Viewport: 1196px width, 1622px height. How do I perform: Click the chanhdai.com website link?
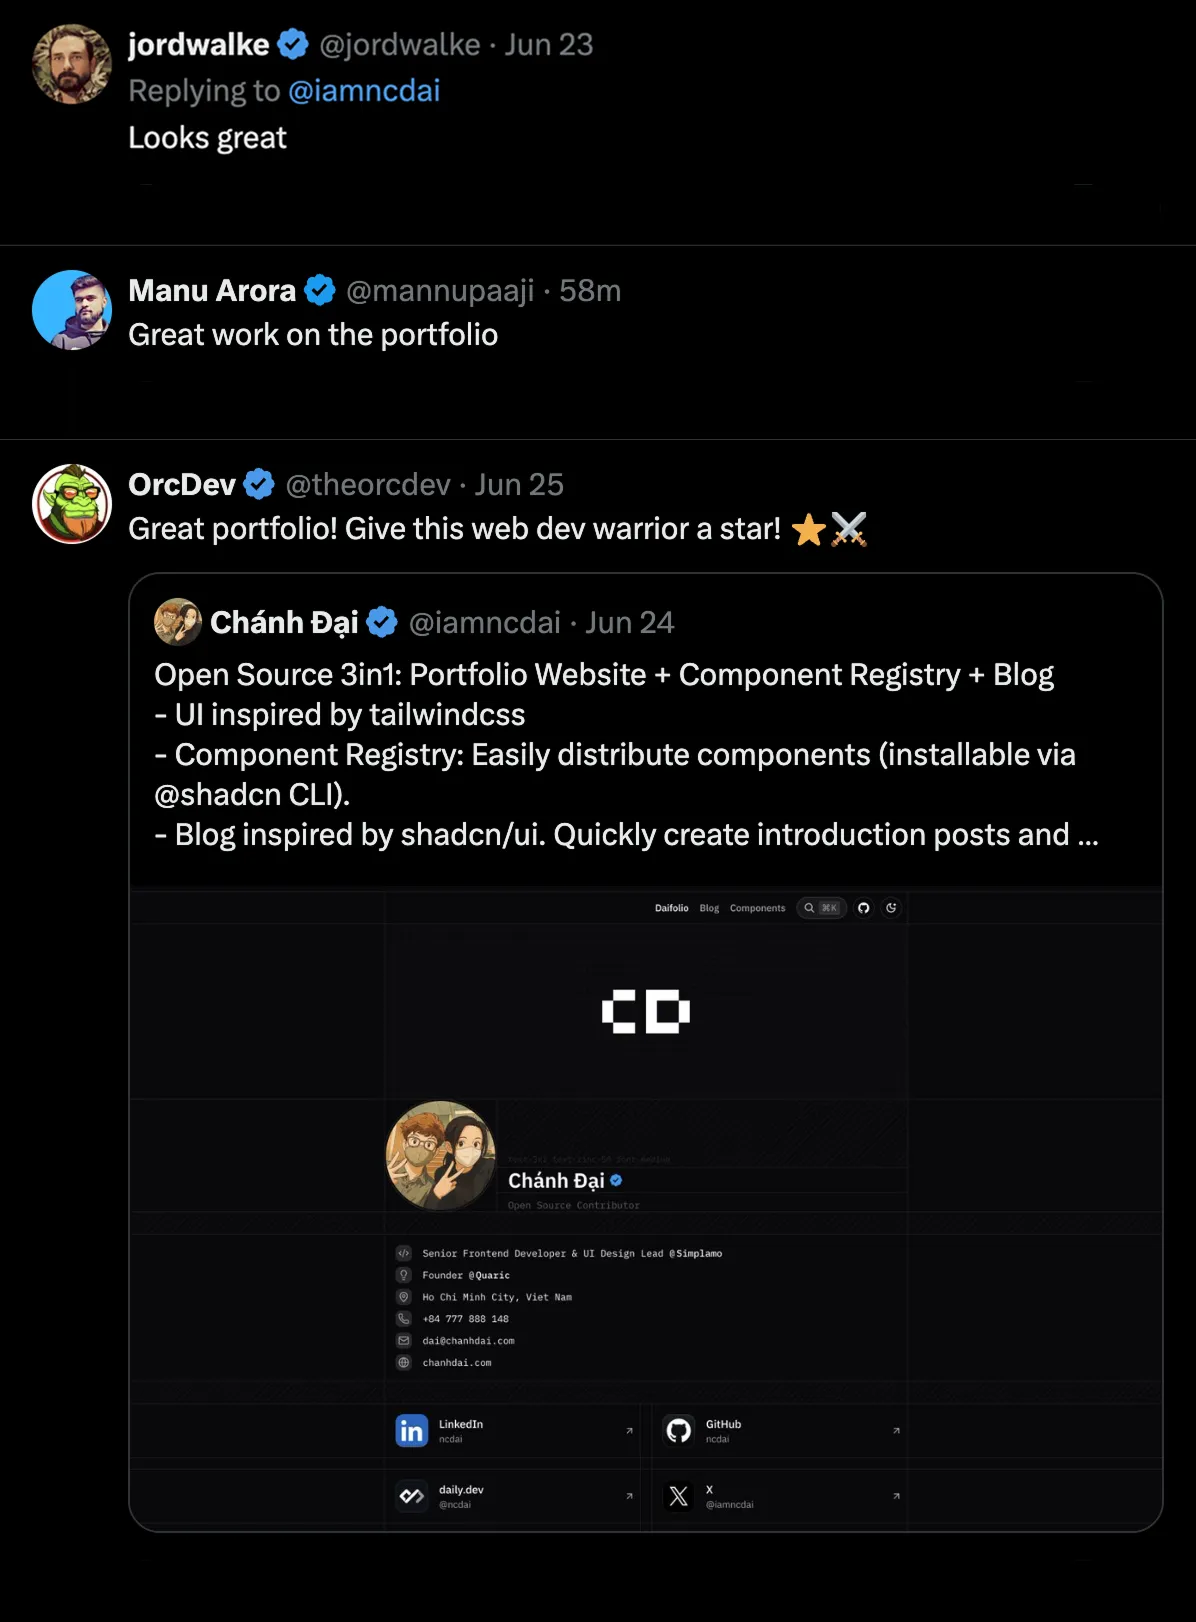457,1363
